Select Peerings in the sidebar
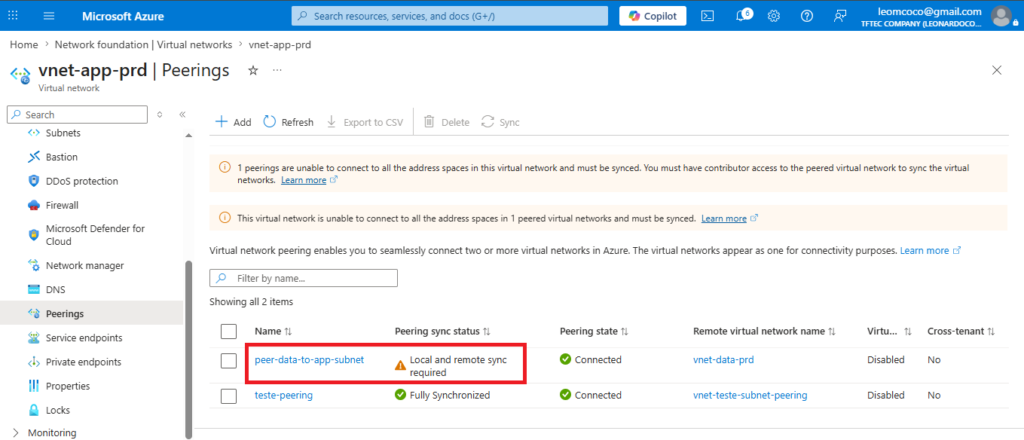Screen dimensions: 1024x440 click(x=91, y=314)
